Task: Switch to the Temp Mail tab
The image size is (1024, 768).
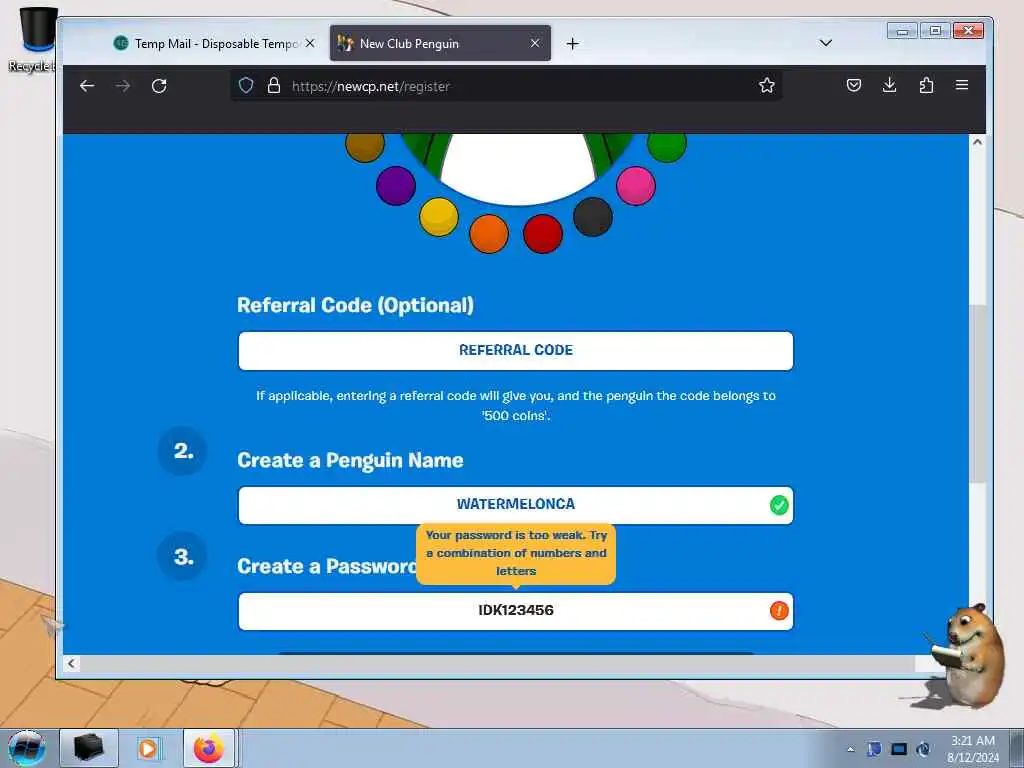Action: point(212,44)
